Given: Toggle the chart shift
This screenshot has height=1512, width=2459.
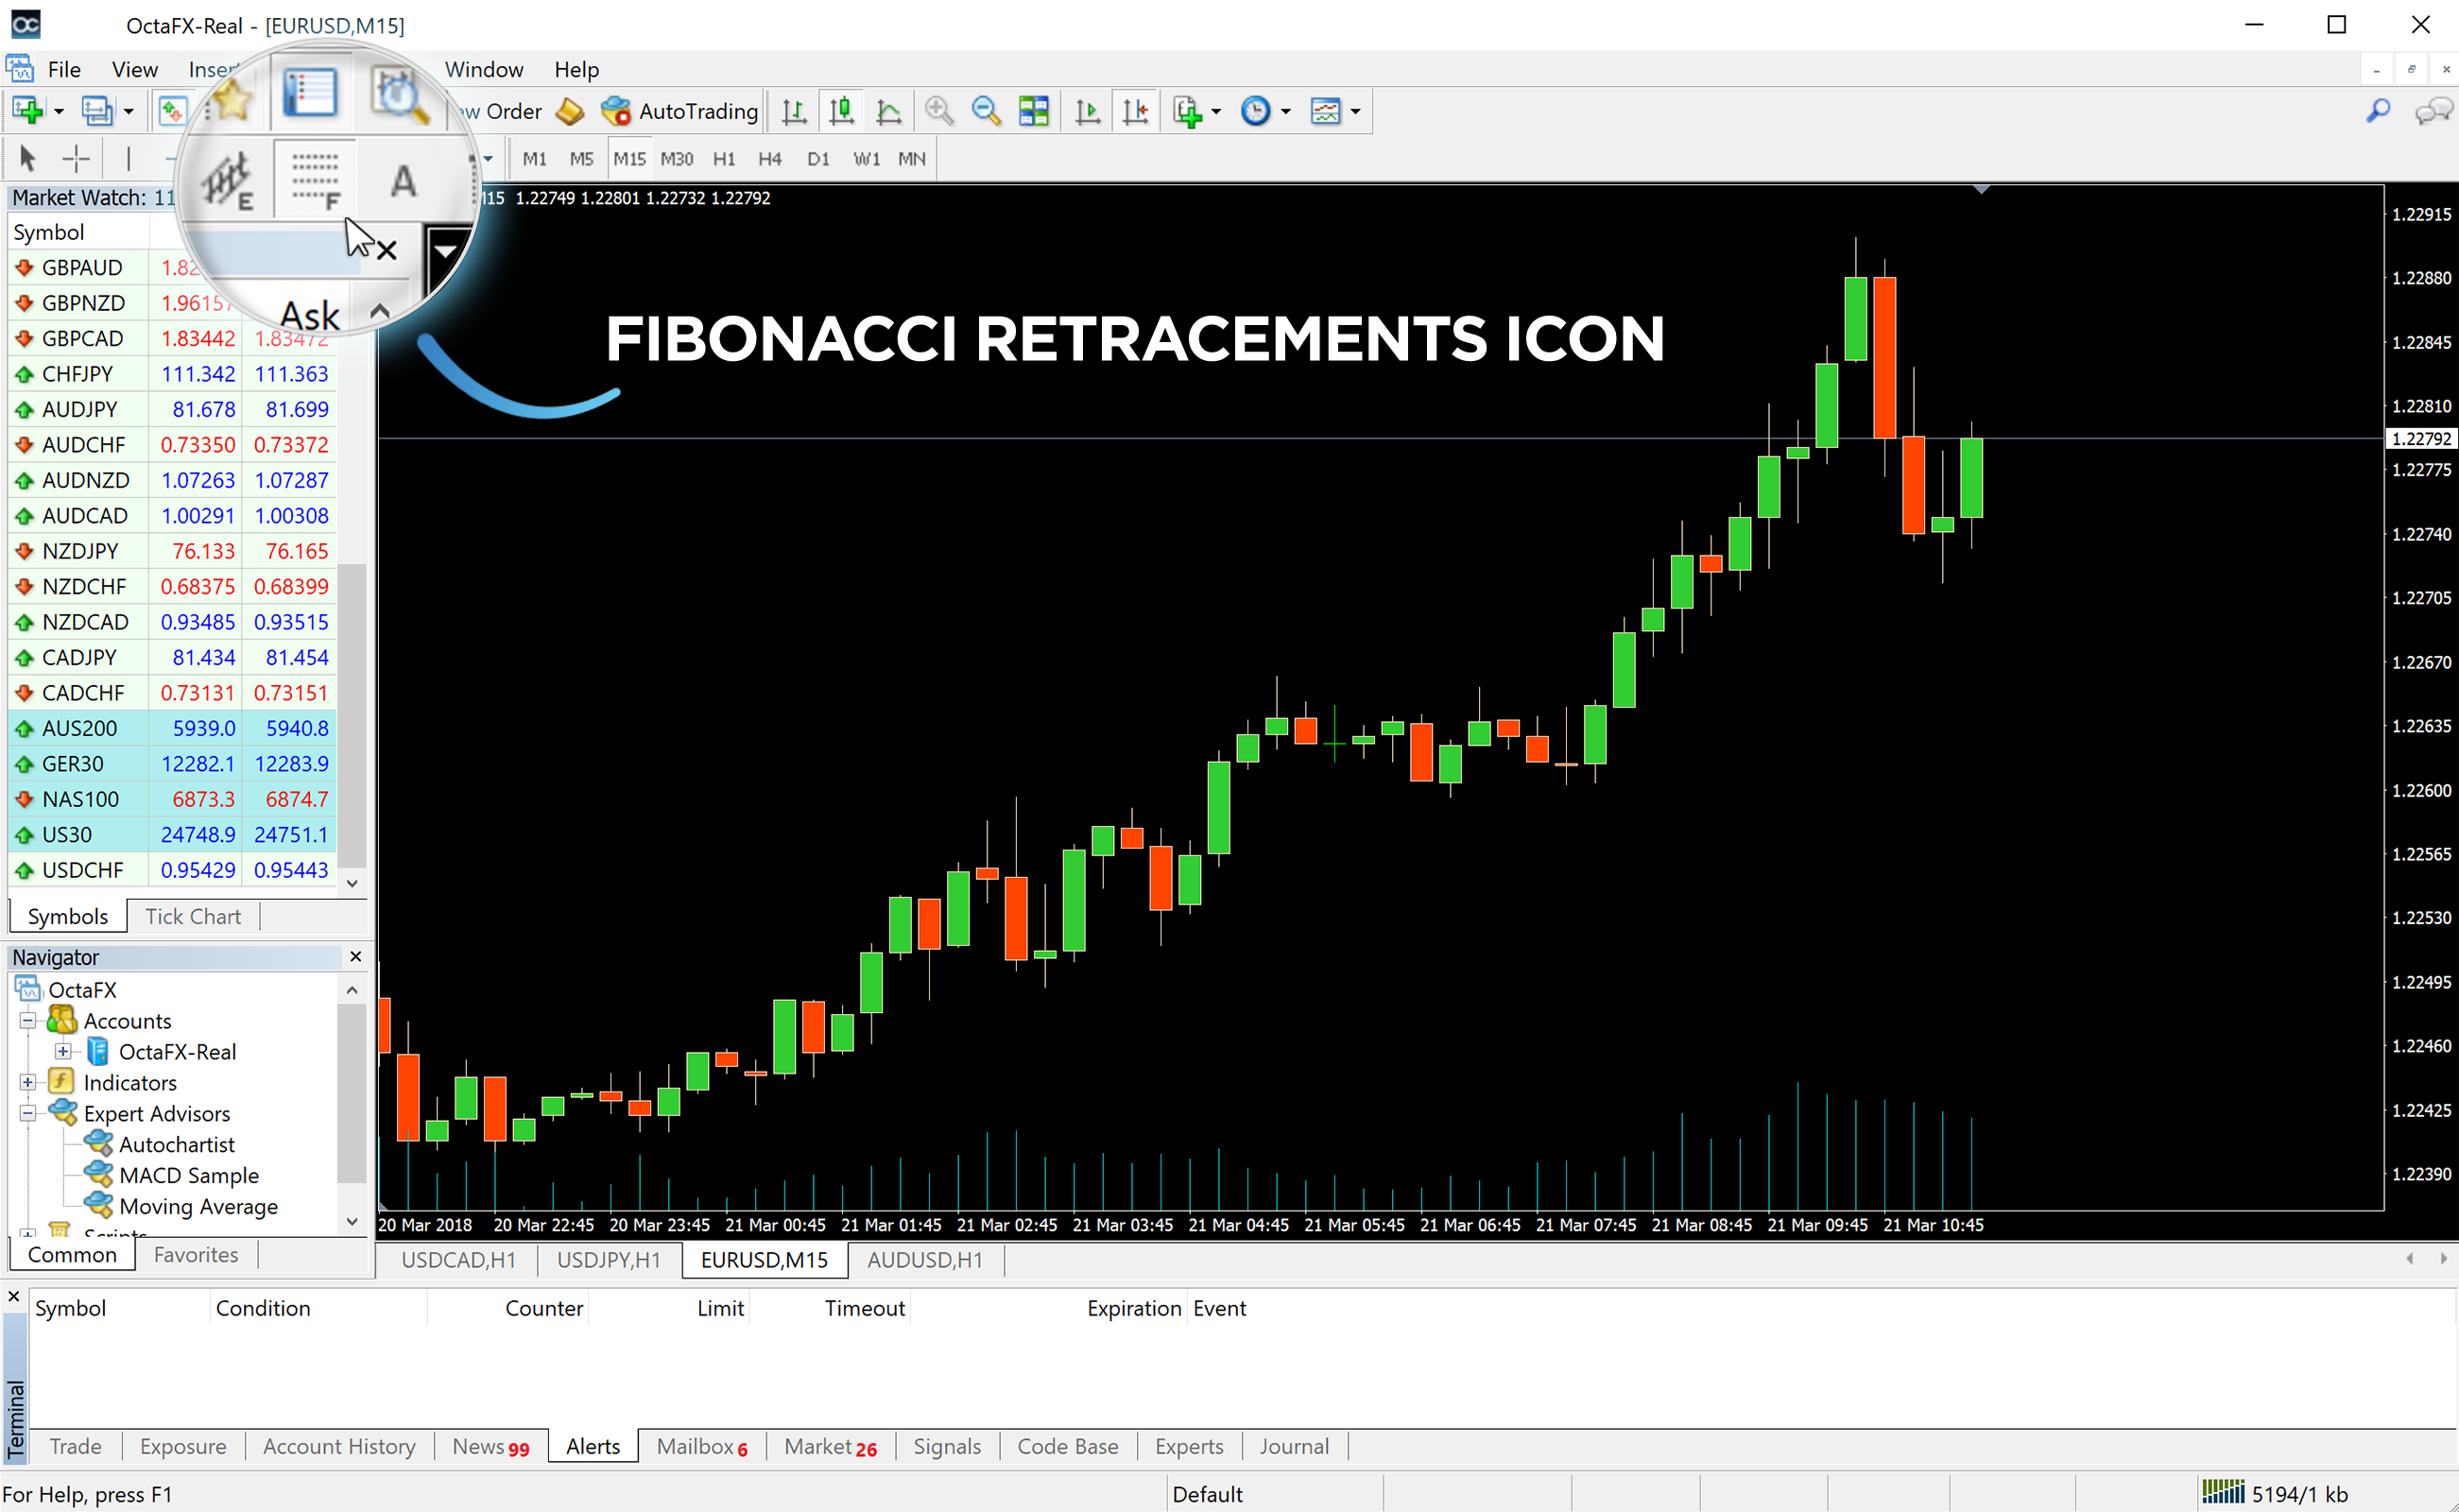Looking at the screenshot, I should tap(1135, 110).
